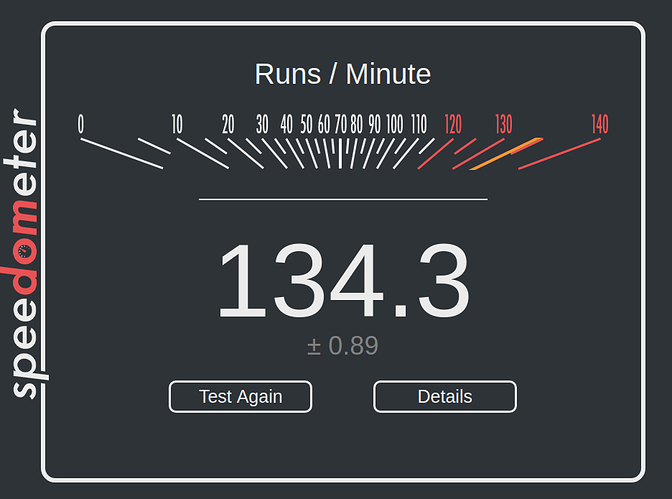The image size is (672, 499).
Task: Click the 140 gauge label
Action: pos(600,124)
